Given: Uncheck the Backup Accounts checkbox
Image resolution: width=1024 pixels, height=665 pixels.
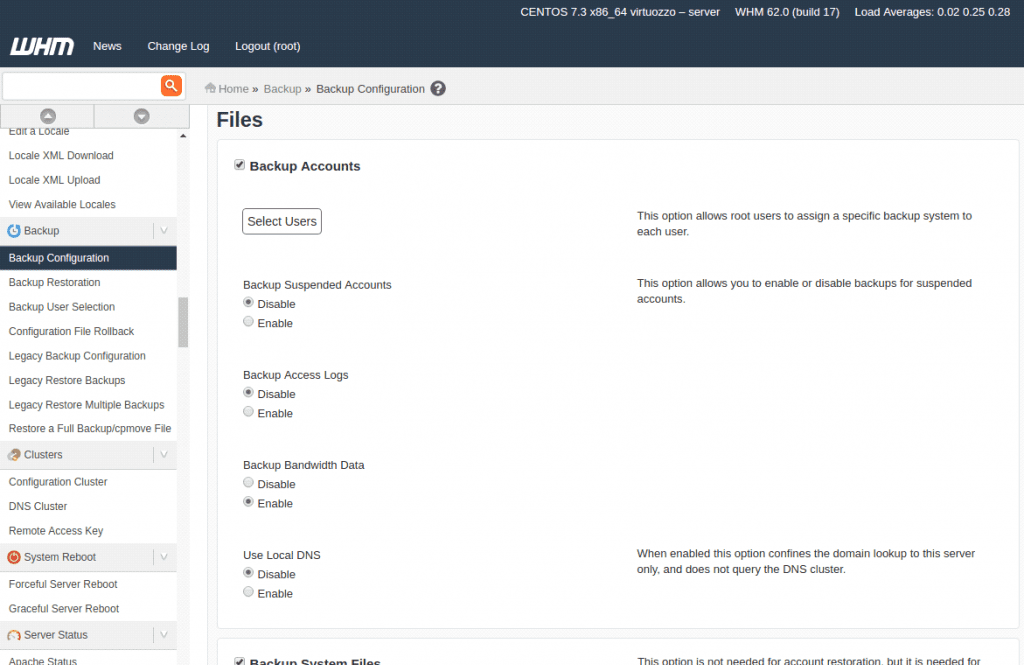Looking at the screenshot, I should click(x=240, y=165).
